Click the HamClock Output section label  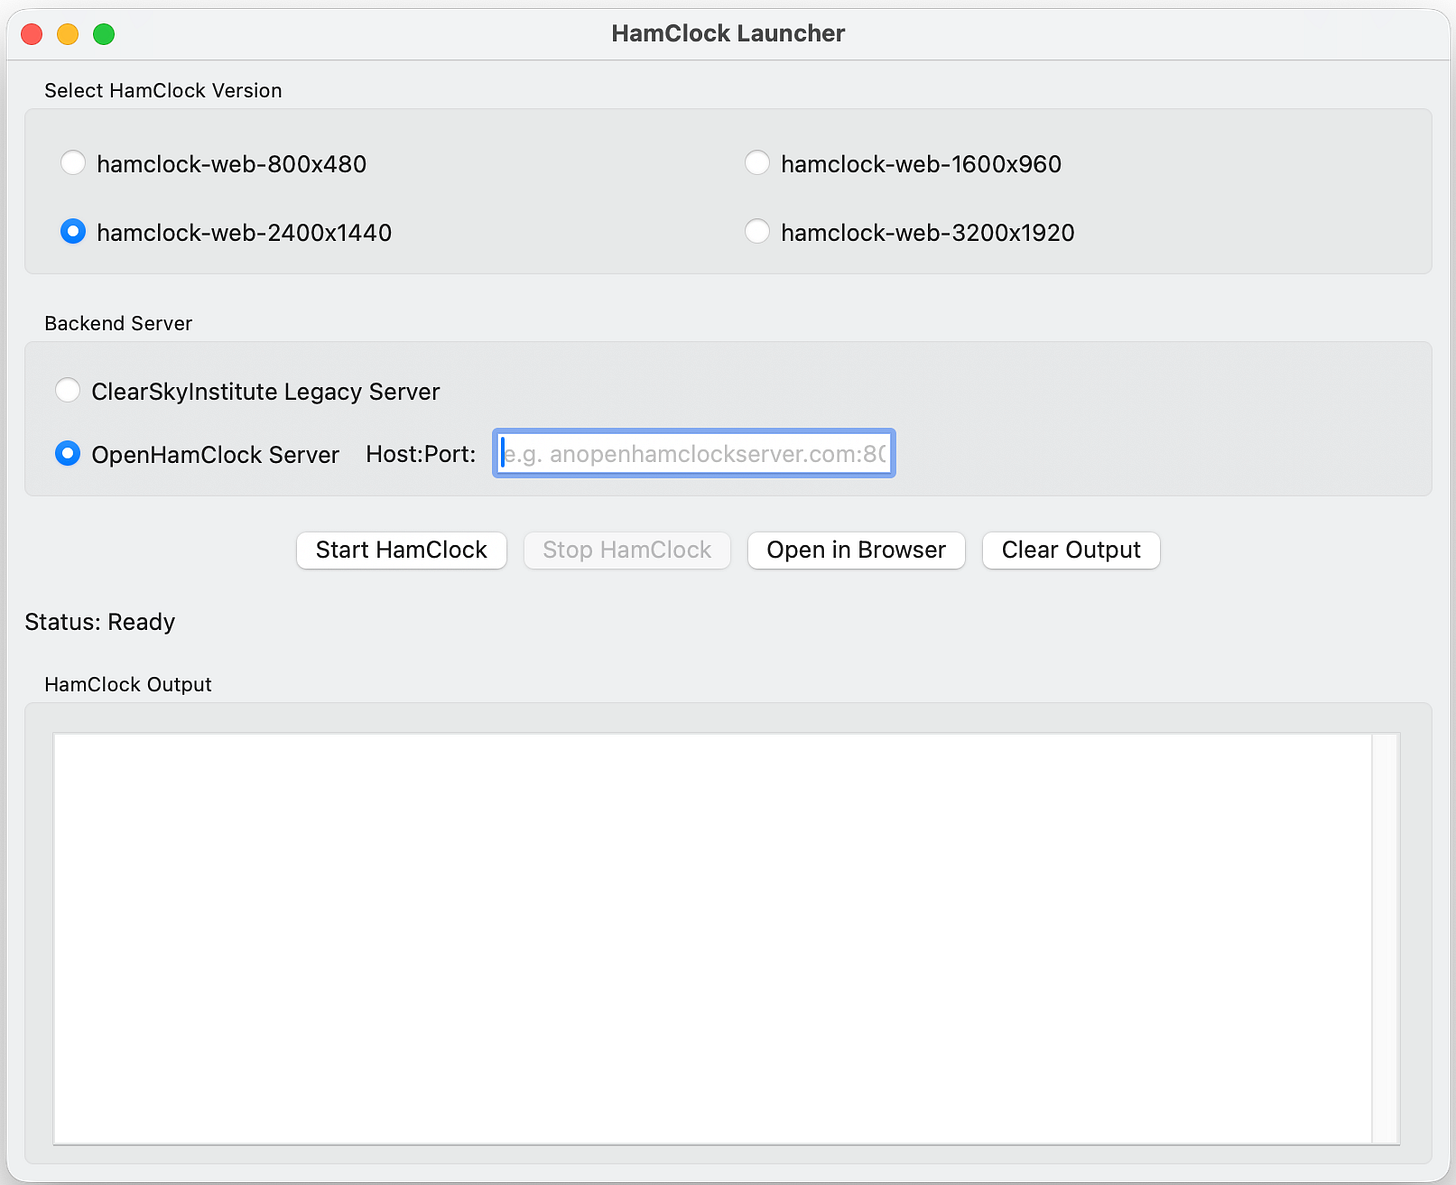click(x=128, y=684)
